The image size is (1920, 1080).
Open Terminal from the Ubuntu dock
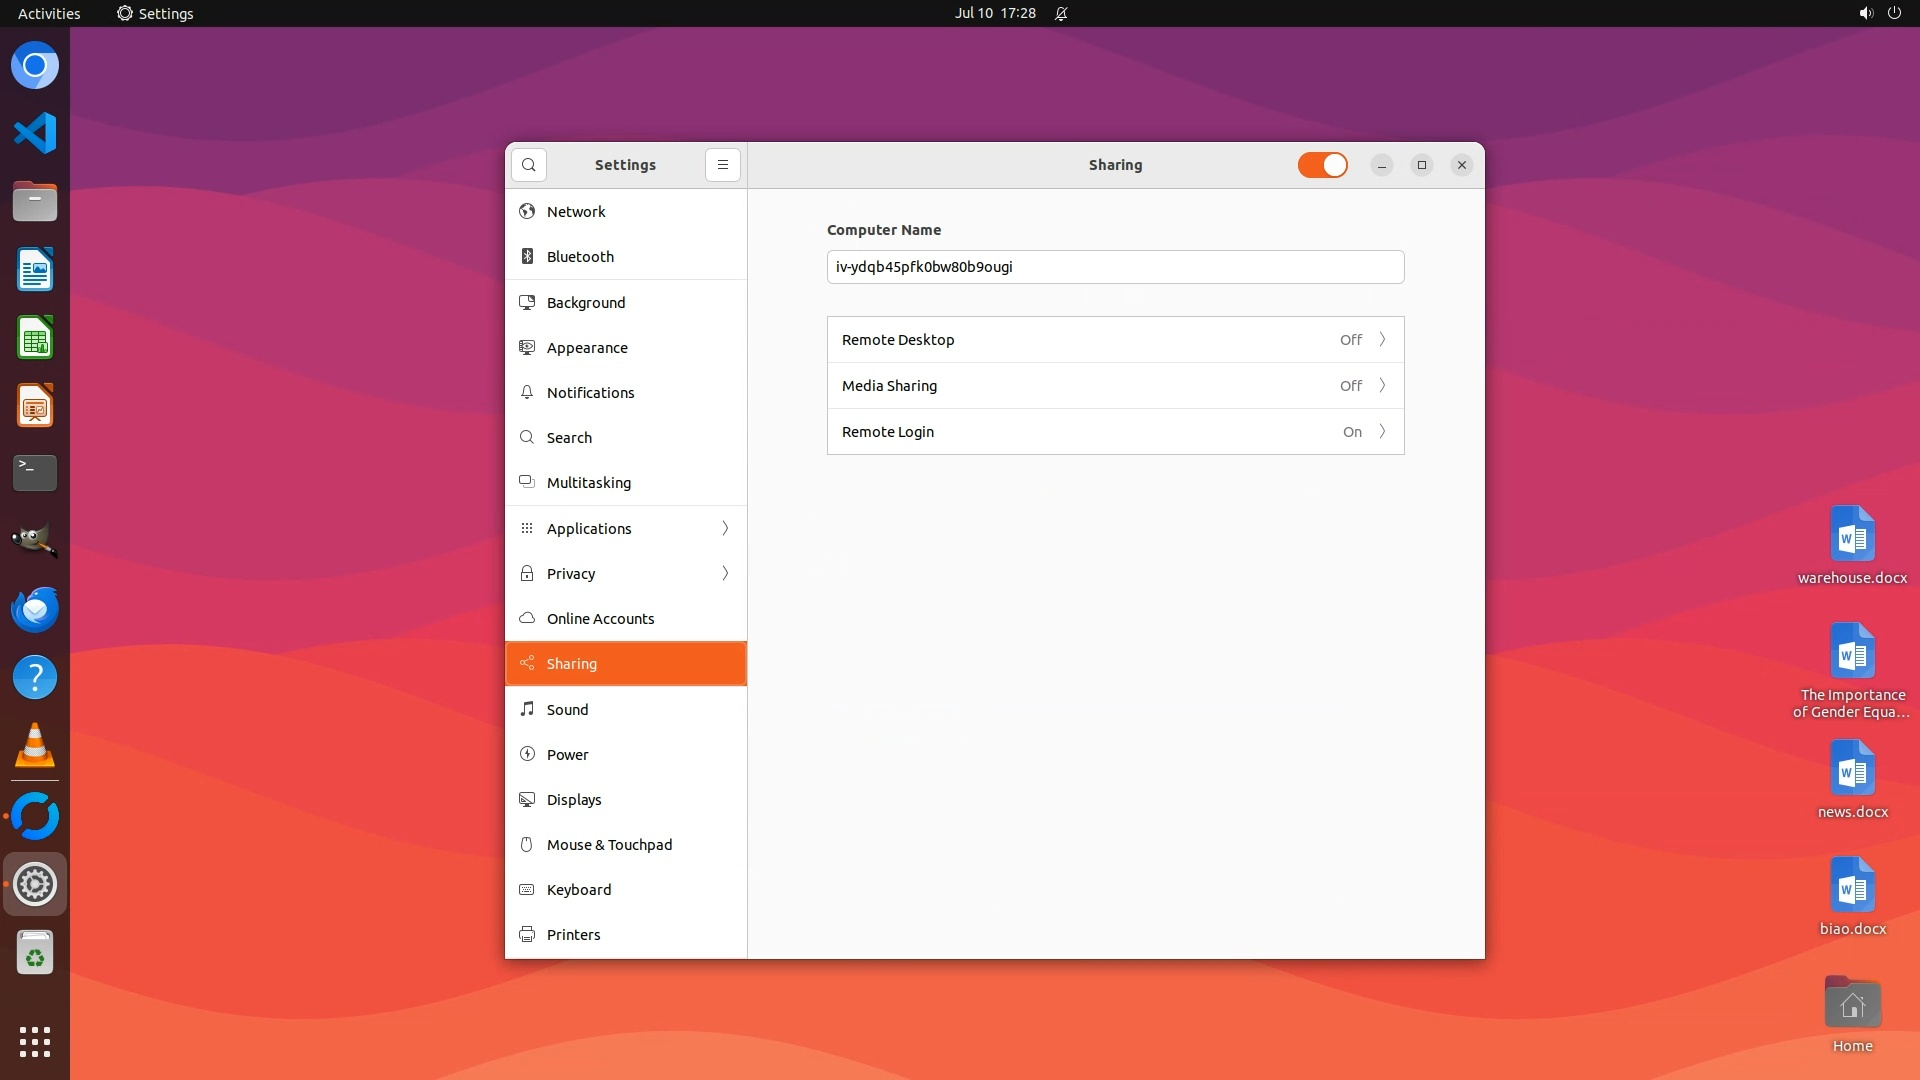coord(35,473)
